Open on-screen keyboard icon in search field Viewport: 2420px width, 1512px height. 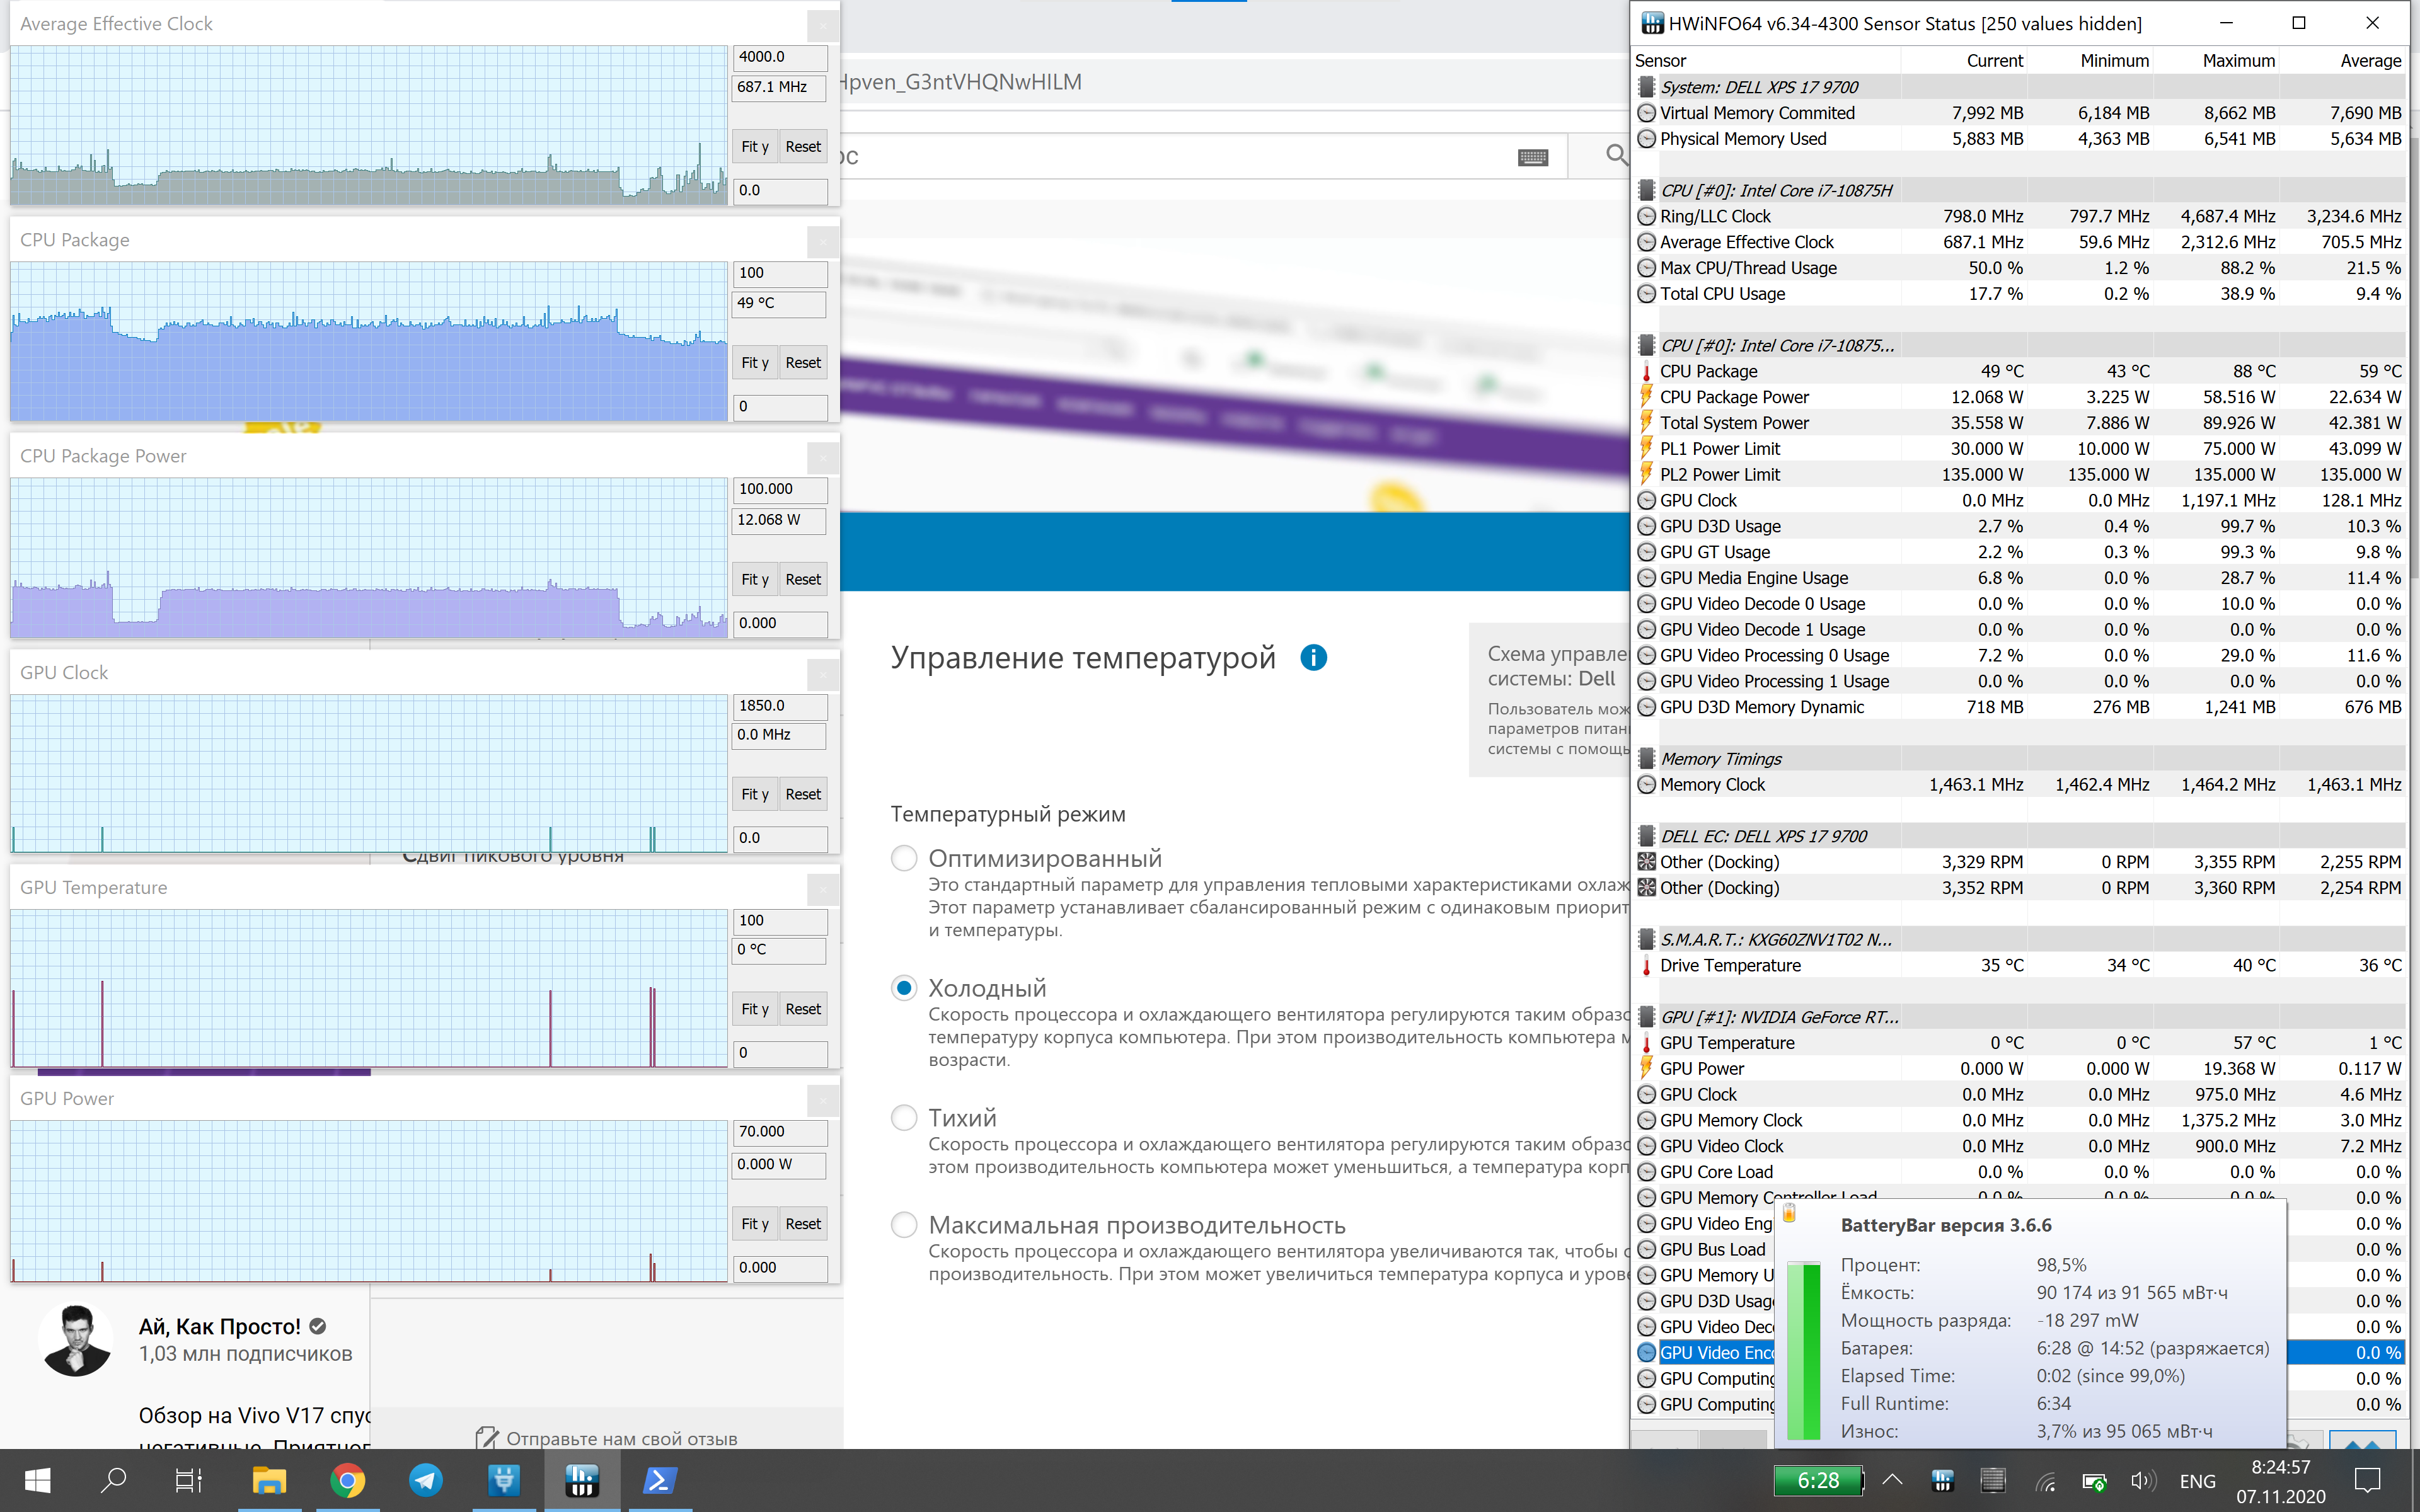(1533, 157)
